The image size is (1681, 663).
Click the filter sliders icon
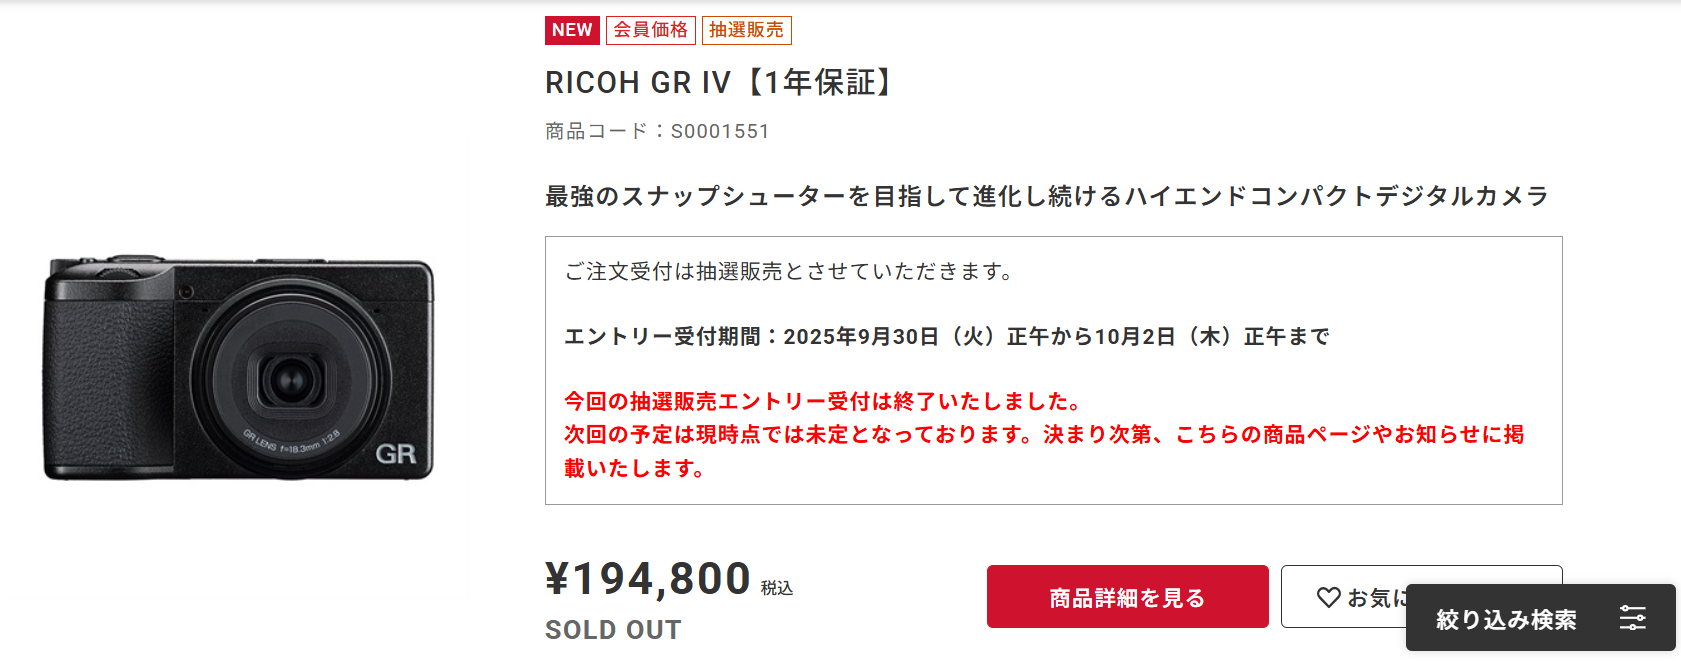tap(1632, 618)
